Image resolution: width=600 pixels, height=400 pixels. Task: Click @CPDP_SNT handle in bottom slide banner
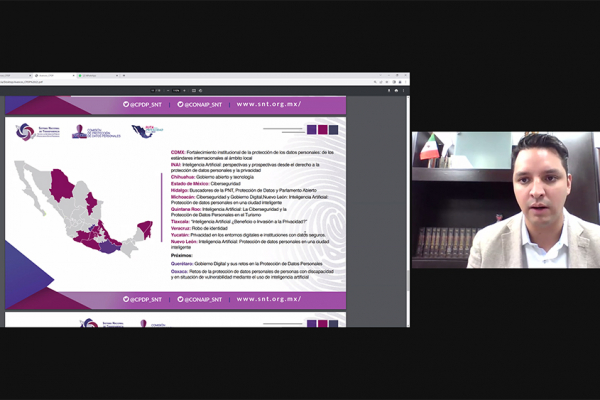pos(142,299)
